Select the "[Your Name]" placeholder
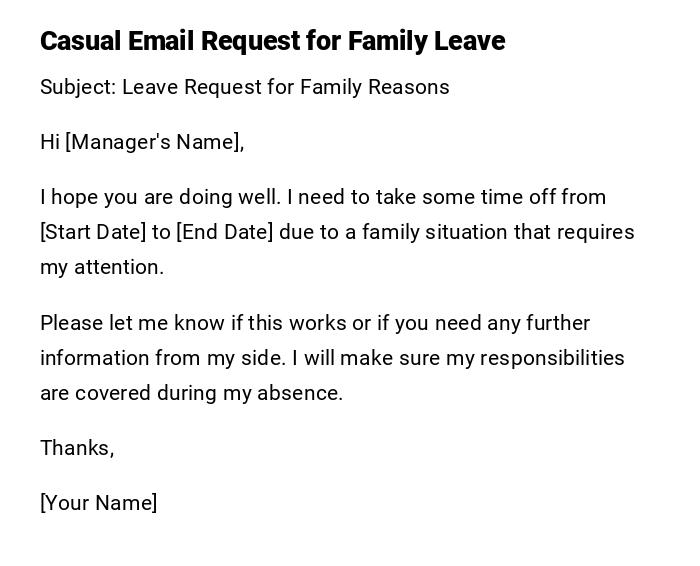Viewport: 700px width, 566px height. 98,503
